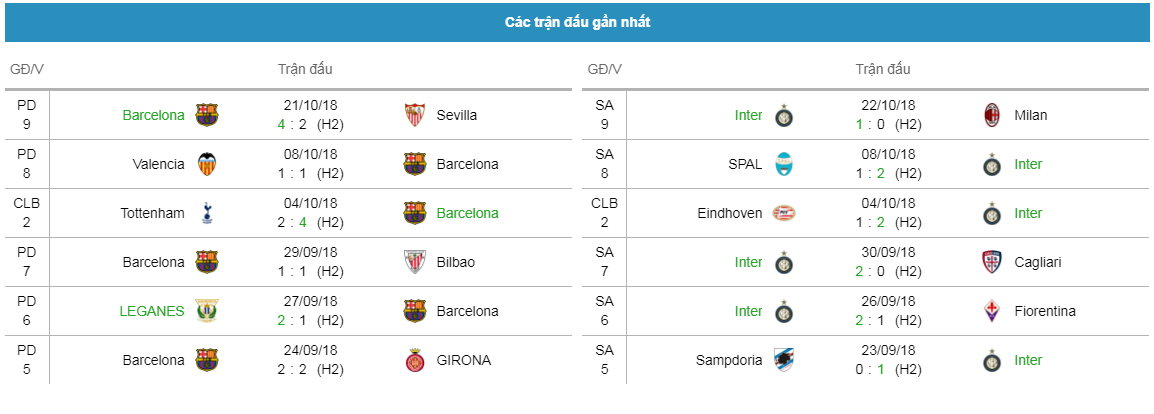Screen dimensions: 1154x414
Task: Click the Sampdoria club crest
Action: (785, 360)
